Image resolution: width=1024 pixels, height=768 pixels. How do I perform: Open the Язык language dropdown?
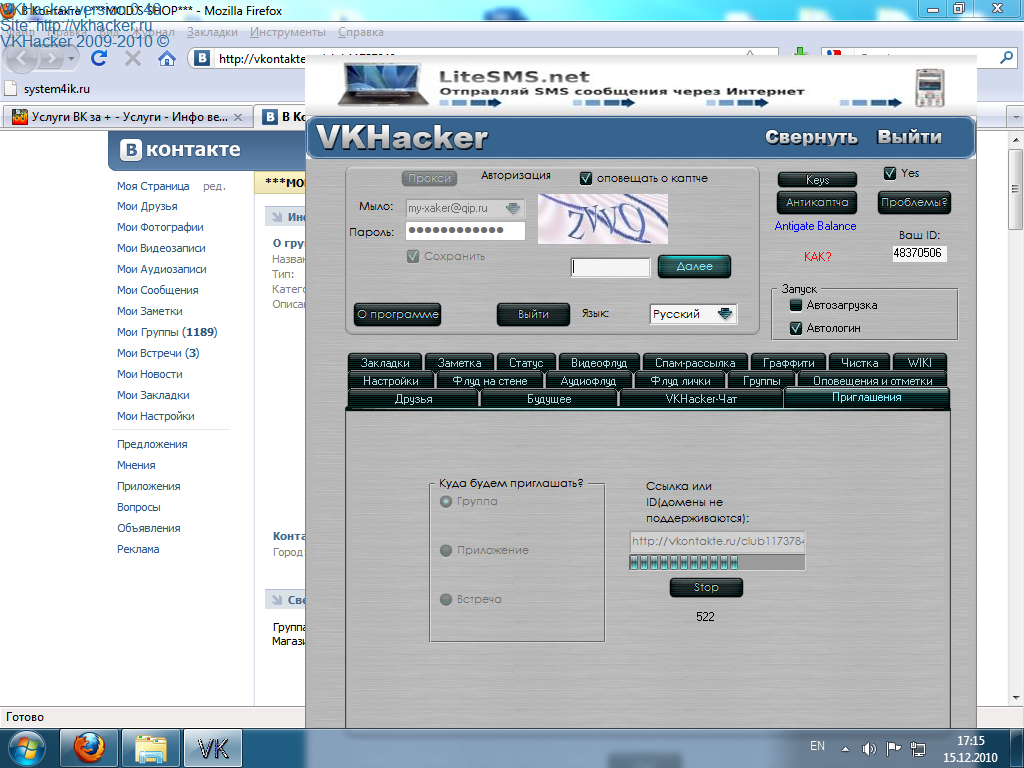pyautogui.click(x=725, y=313)
